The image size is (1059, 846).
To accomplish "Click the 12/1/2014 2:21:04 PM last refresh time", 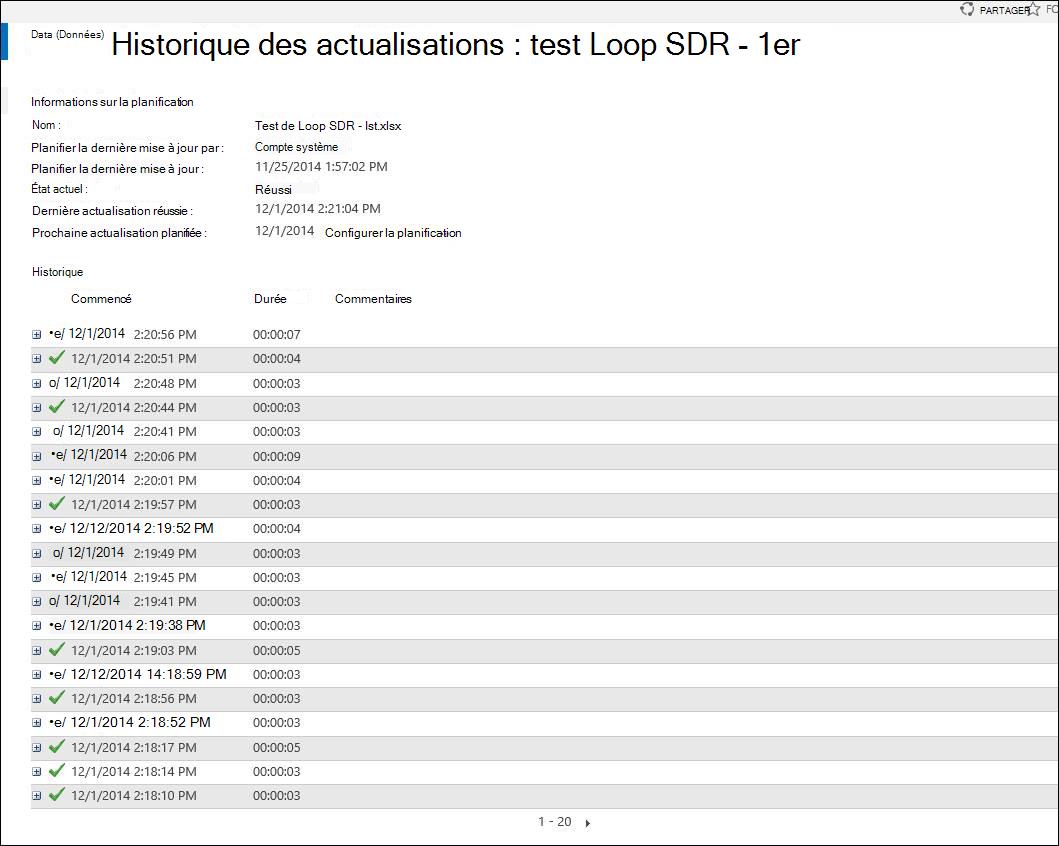I will [318, 209].
